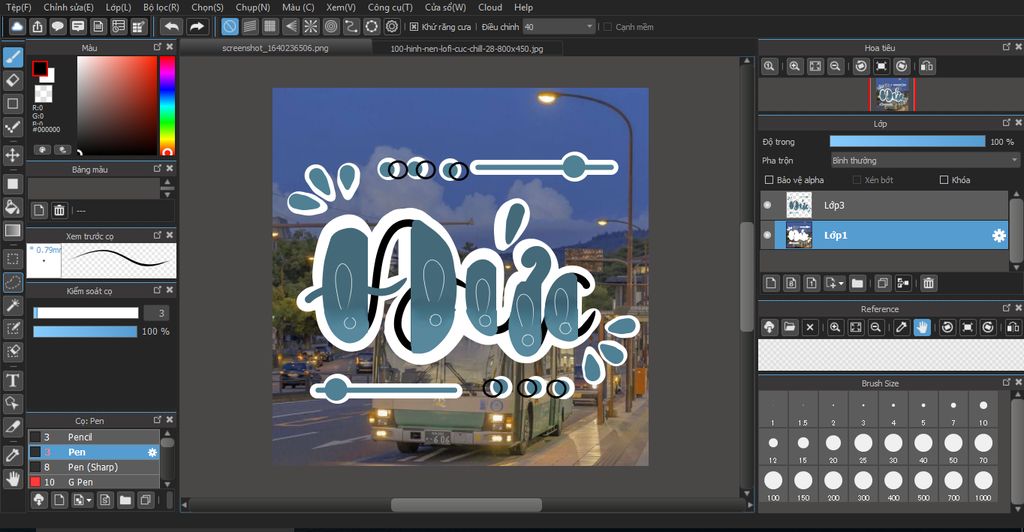Enable the Khóa lock checkbox
Screen dimensions: 1024x532
(944, 180)
